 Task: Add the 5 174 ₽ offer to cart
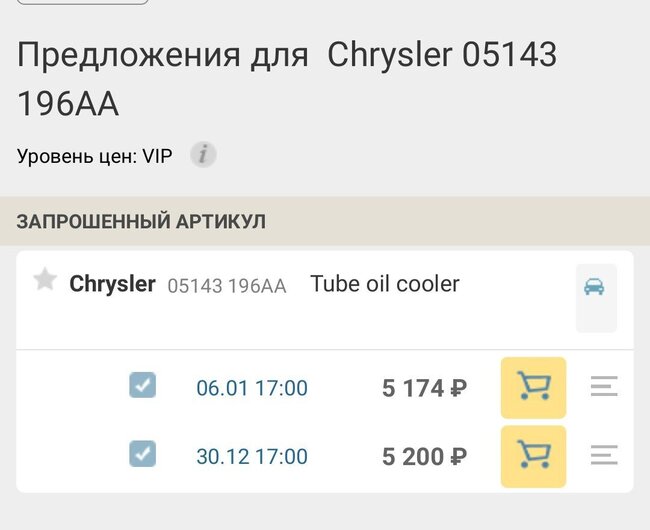533,387
